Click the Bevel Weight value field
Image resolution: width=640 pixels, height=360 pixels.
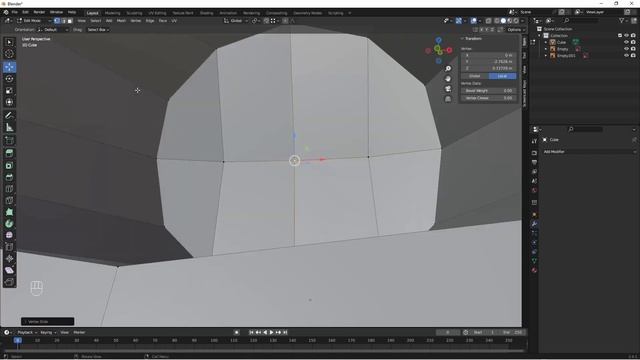[489, 91]
